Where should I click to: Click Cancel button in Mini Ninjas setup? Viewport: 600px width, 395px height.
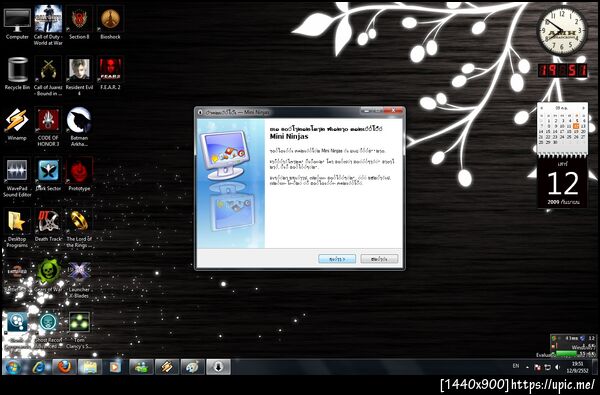point(379,259)
